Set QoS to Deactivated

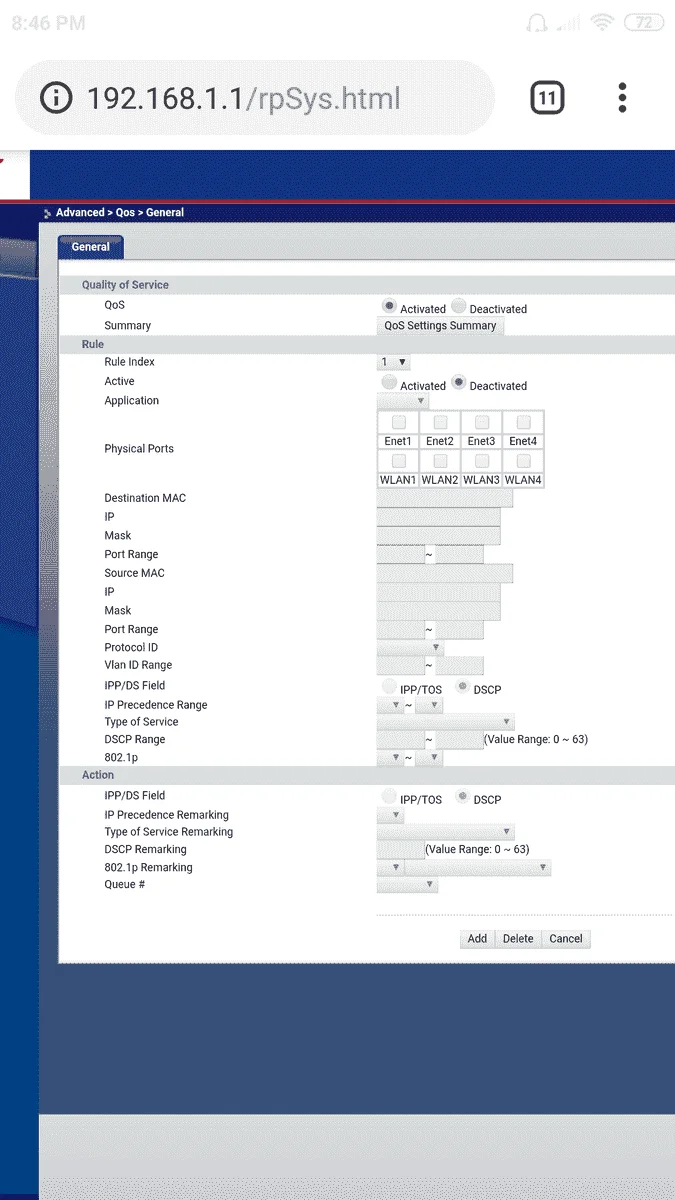click(458, 306)
